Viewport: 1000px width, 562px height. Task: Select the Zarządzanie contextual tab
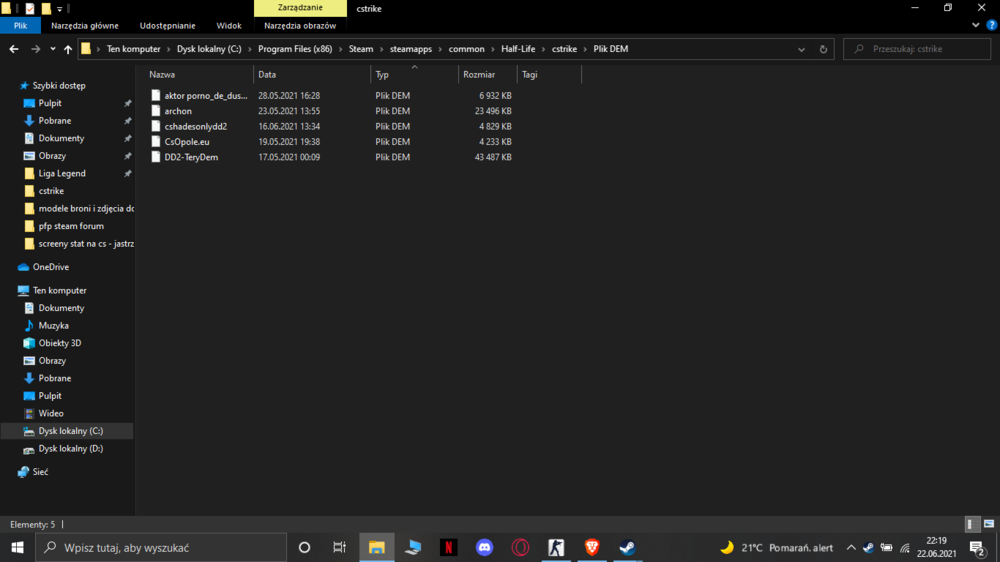tap(300, 8)
